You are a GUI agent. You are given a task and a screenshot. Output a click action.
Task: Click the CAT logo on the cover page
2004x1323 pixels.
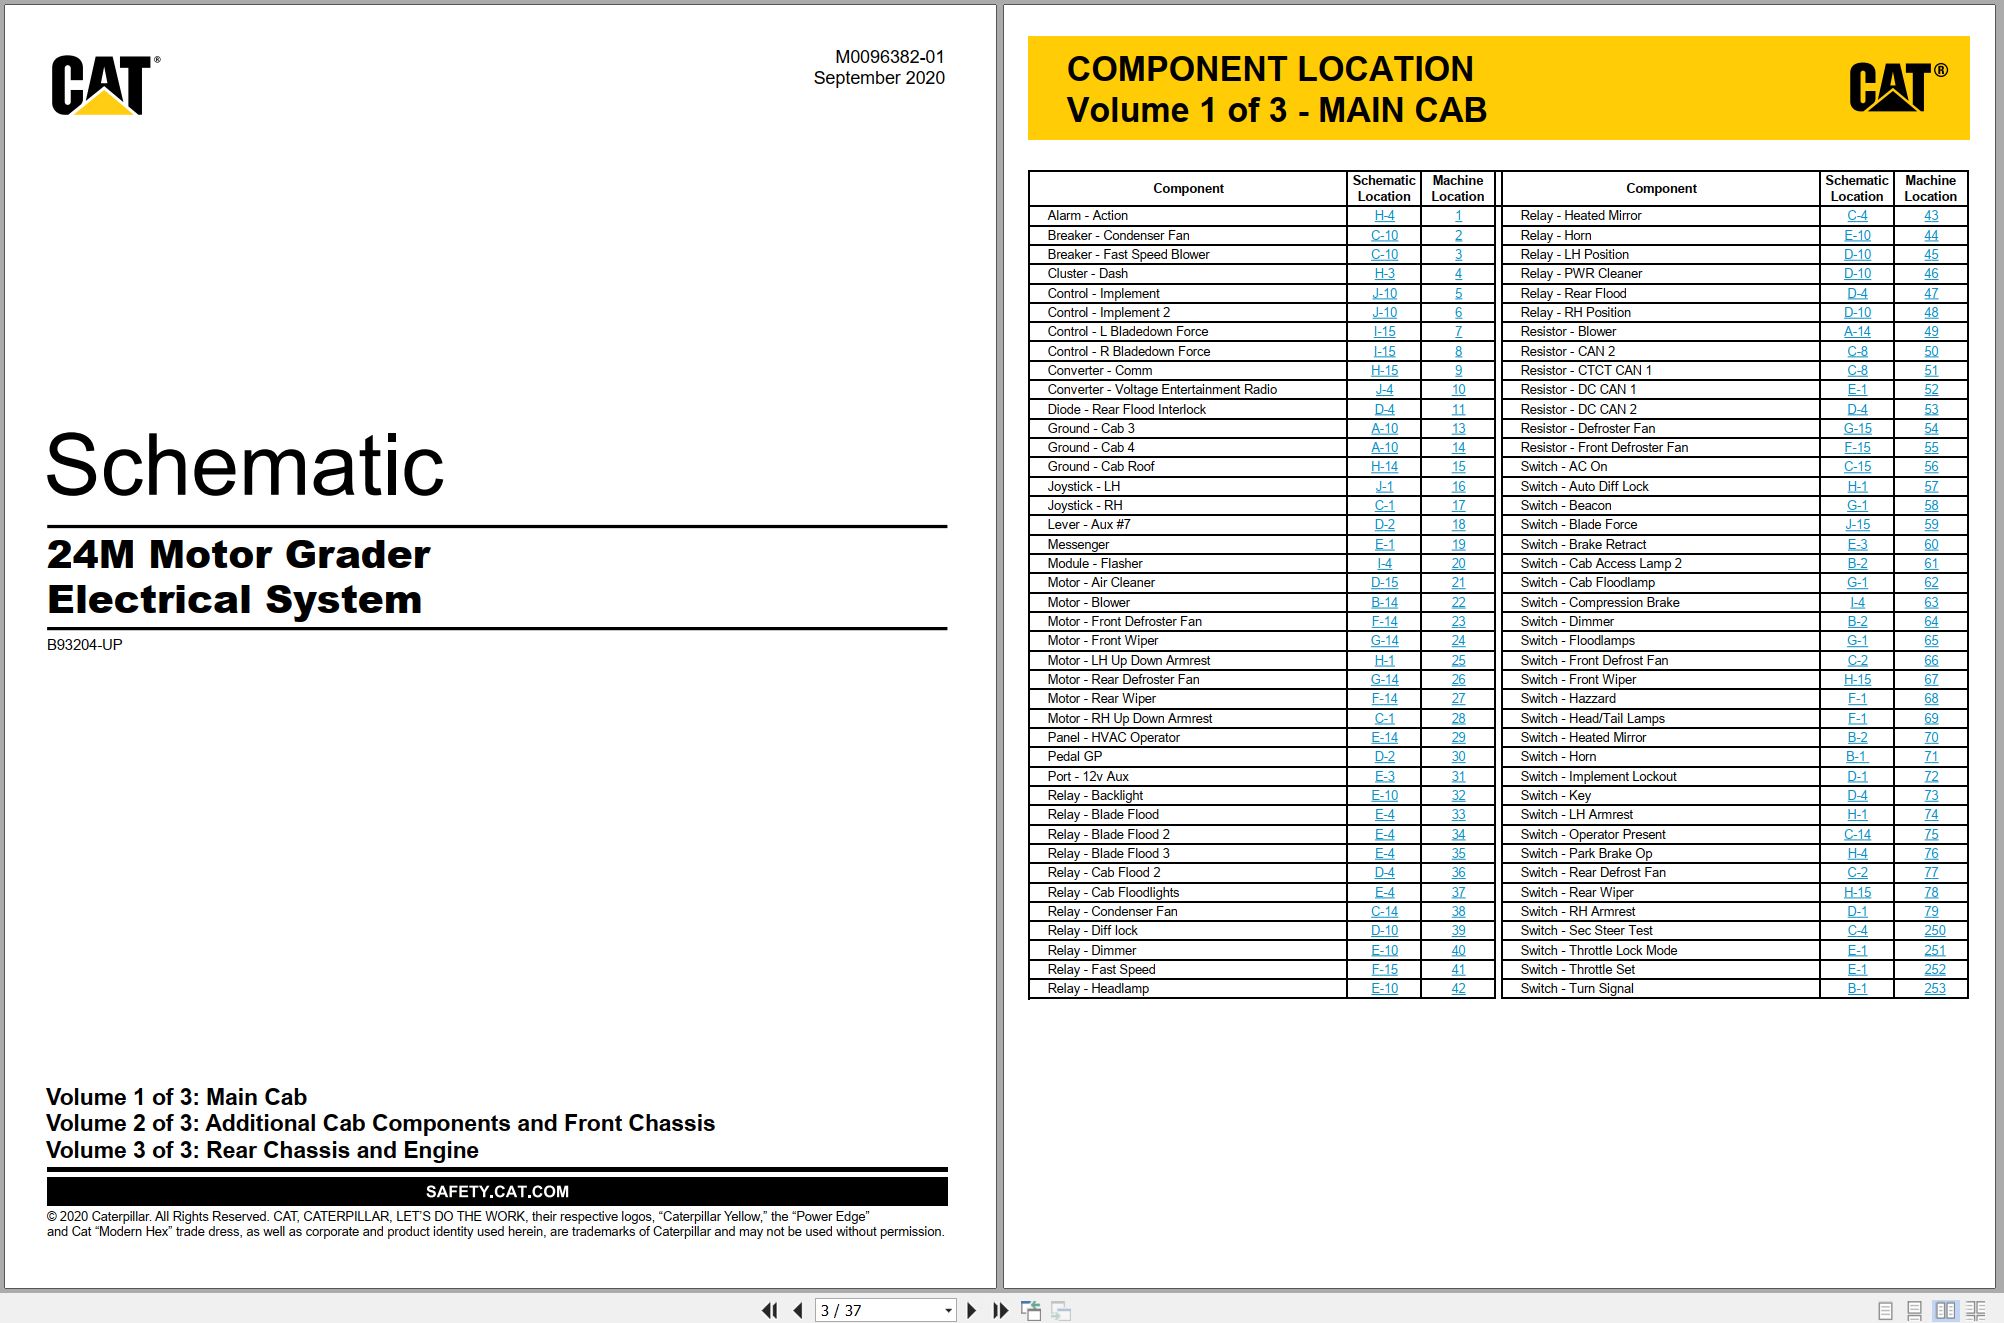(x=104, y=85)
